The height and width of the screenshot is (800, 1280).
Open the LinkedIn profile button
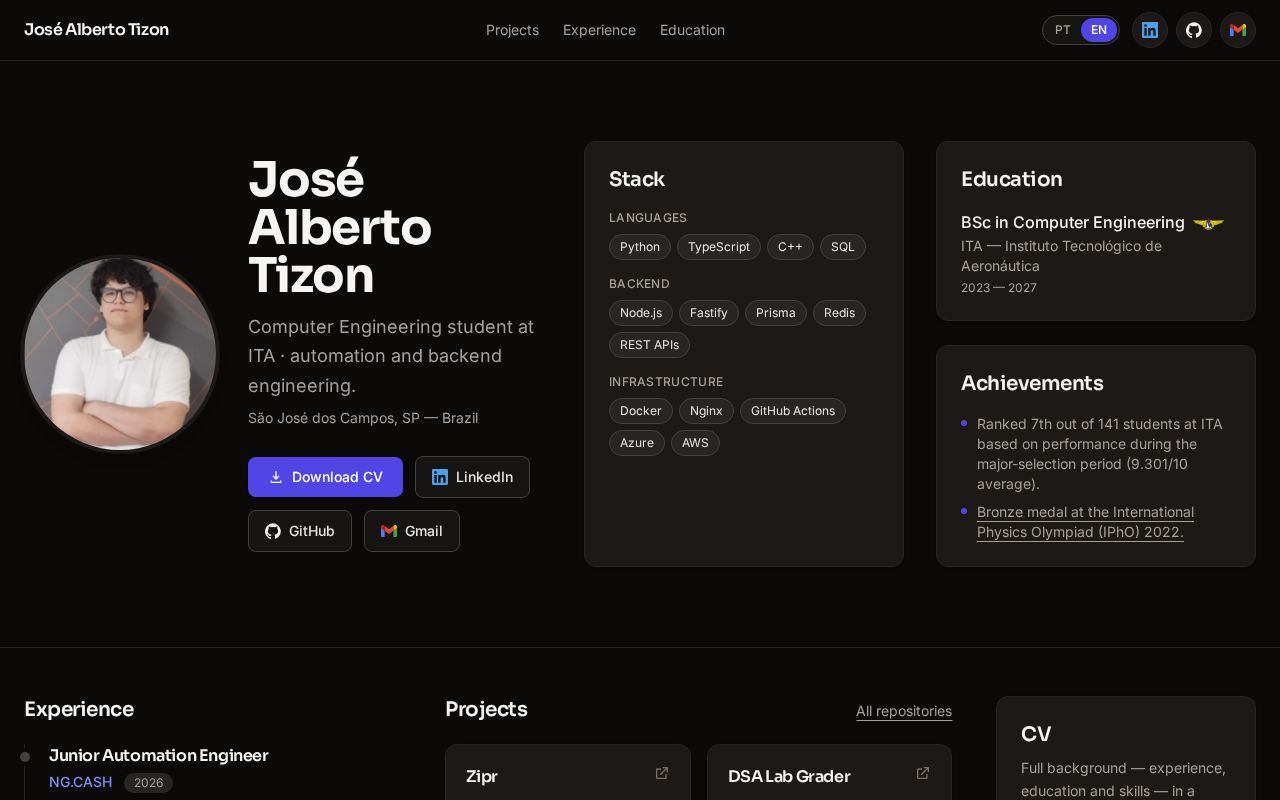[472, 477]
